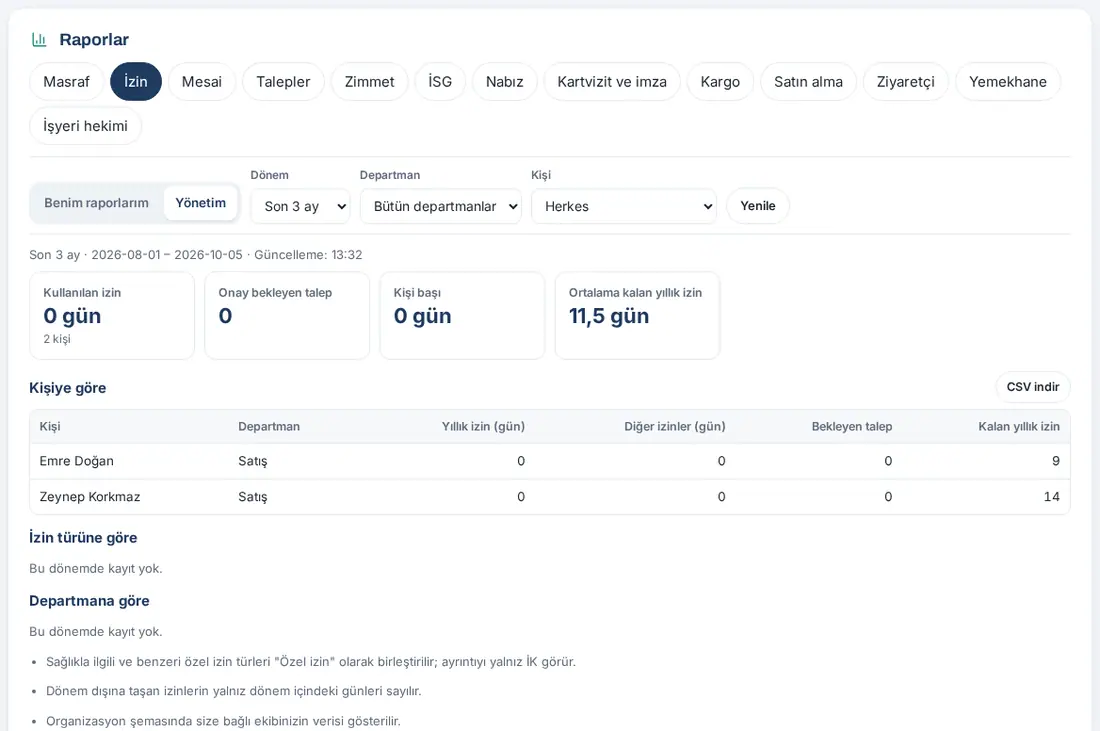The width and height of the screenshot is (1100, 731).
Task: Click Emre Doğan's remaining leave value 9
Action: [x=1056, y=461]
